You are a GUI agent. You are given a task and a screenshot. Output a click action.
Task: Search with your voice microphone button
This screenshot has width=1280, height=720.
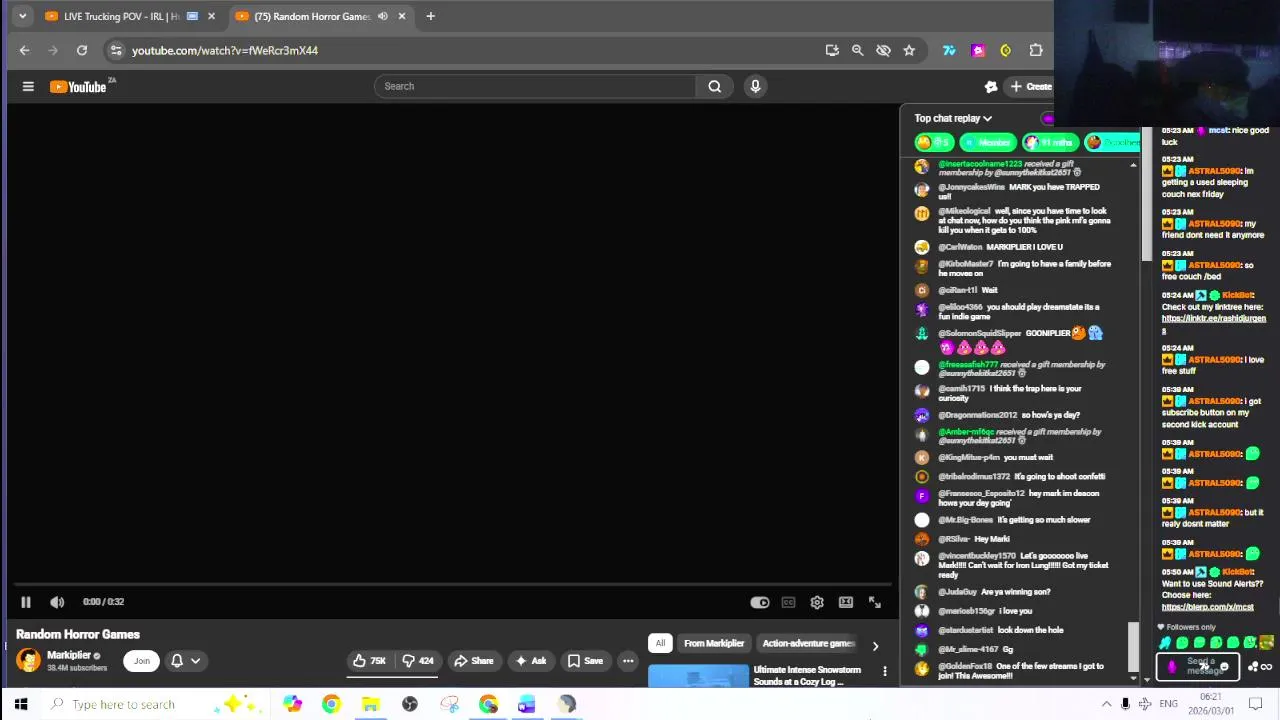[755, 86]
